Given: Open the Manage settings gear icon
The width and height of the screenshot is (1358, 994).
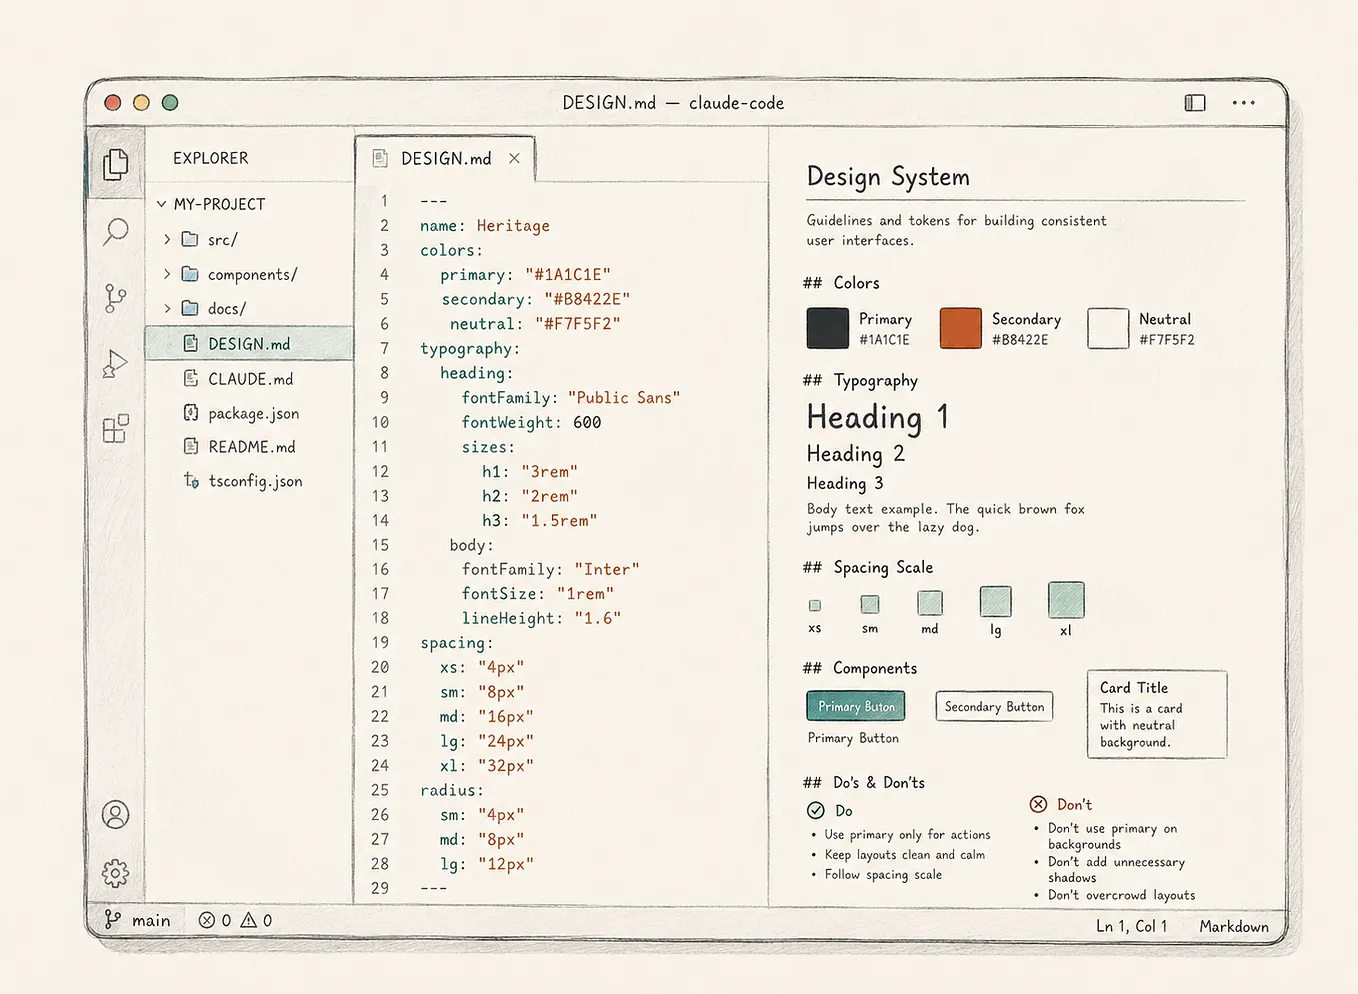Looking at the screenshot, I should (116, 873).
